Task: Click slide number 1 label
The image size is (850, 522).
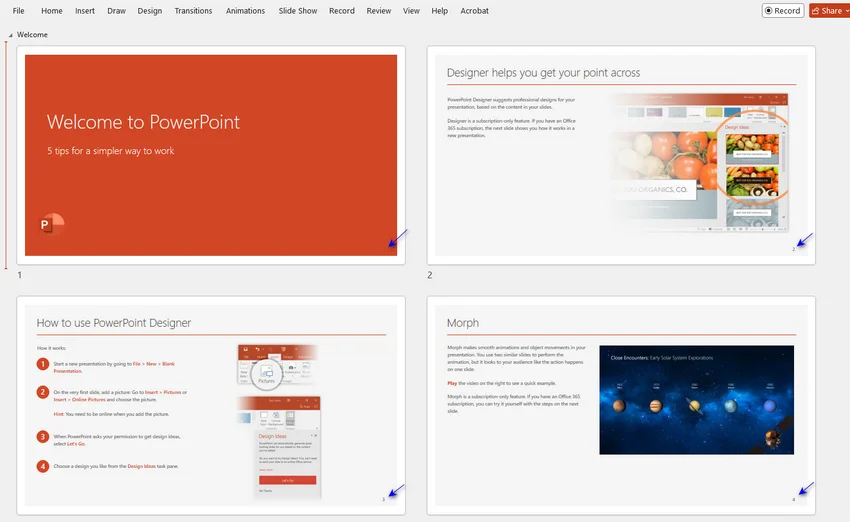Action: tap(20, 275)
